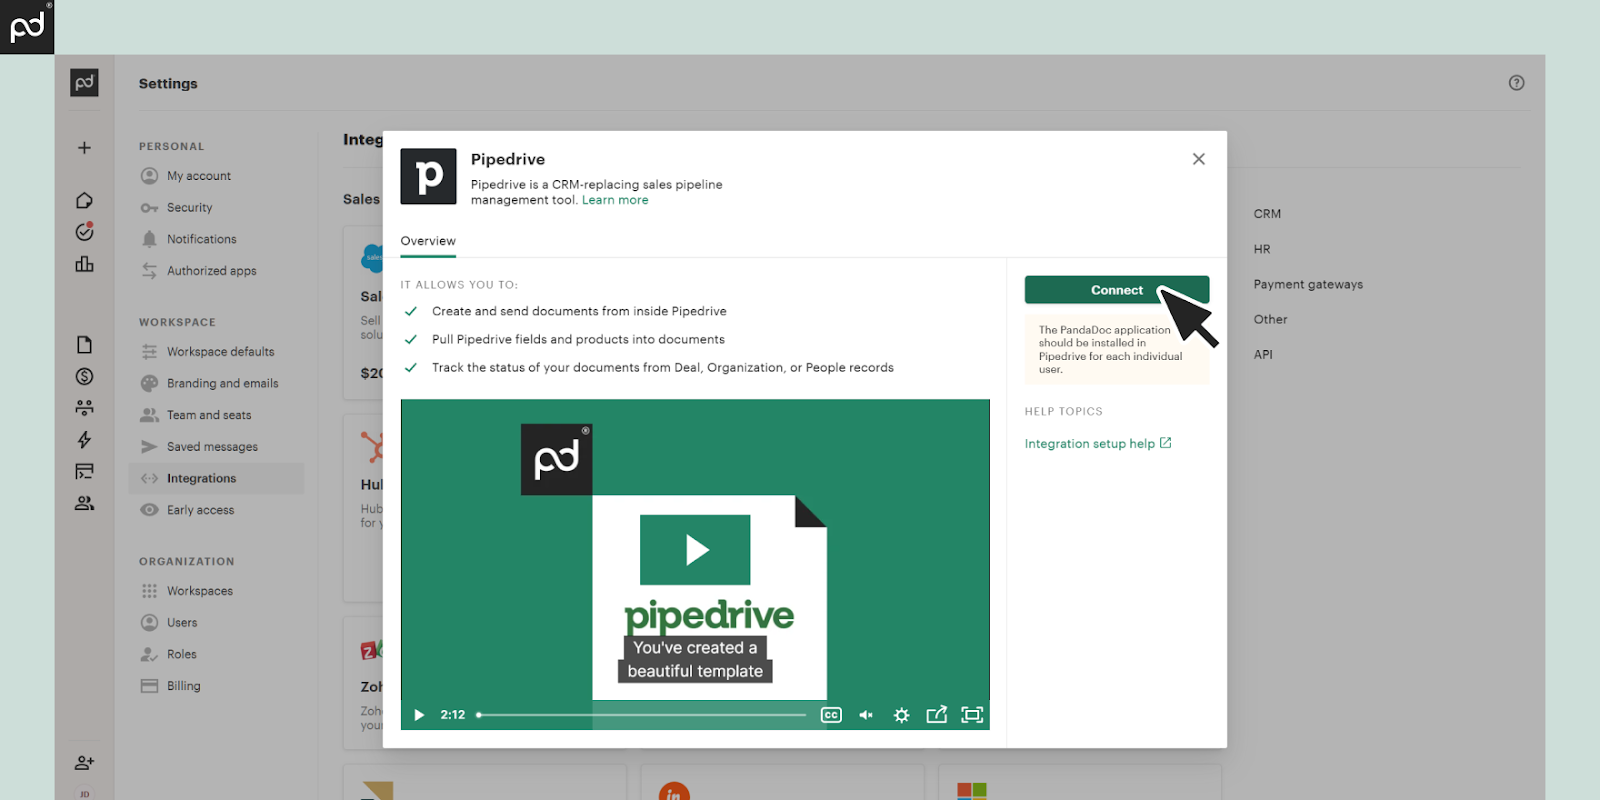Open the Home icon in sidebar
The image size is (1600, 800).
click(84, 201)
